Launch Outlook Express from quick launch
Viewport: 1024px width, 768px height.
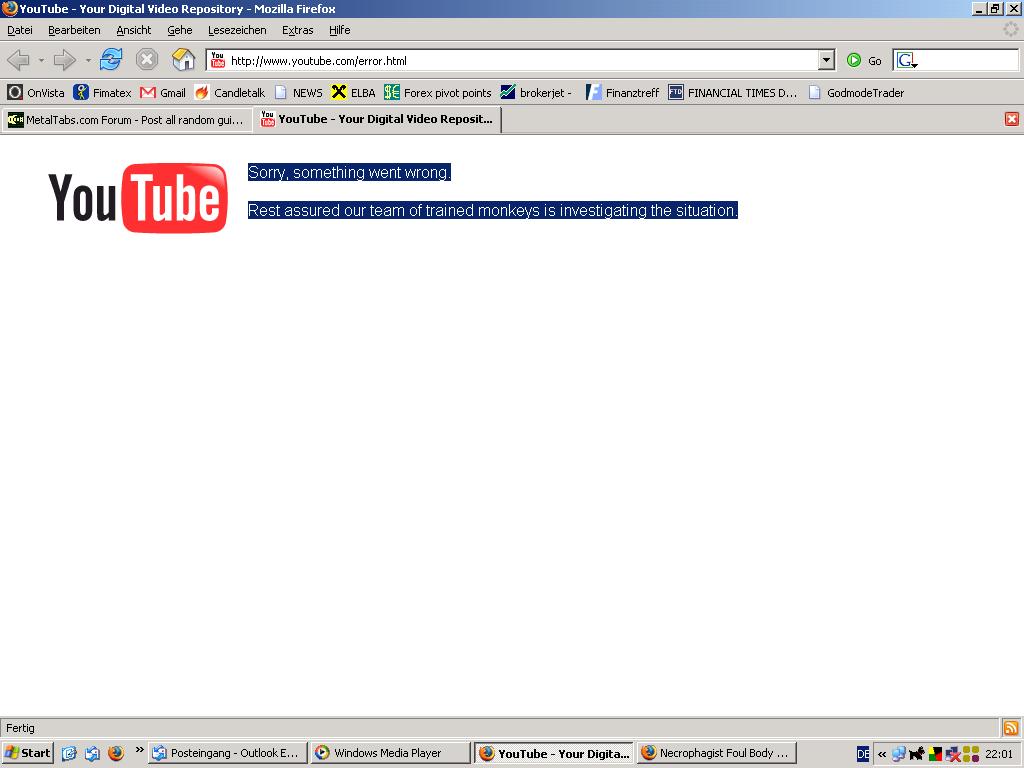[92, 753]
